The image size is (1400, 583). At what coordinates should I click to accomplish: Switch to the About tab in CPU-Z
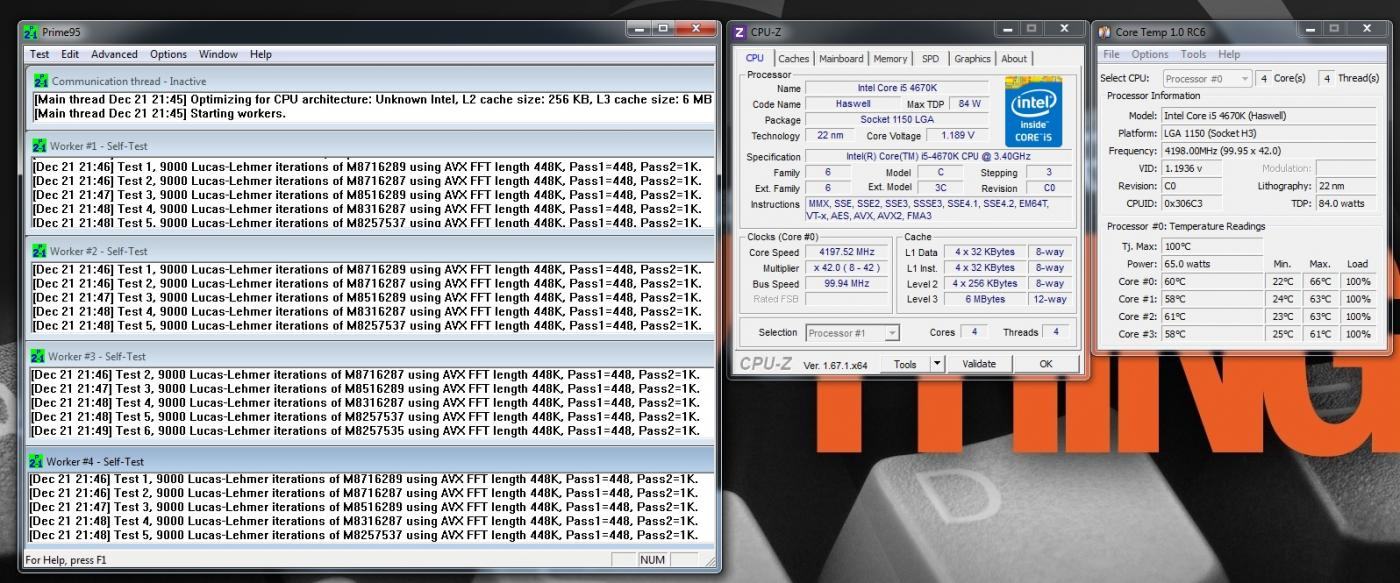pos(1014,59)
